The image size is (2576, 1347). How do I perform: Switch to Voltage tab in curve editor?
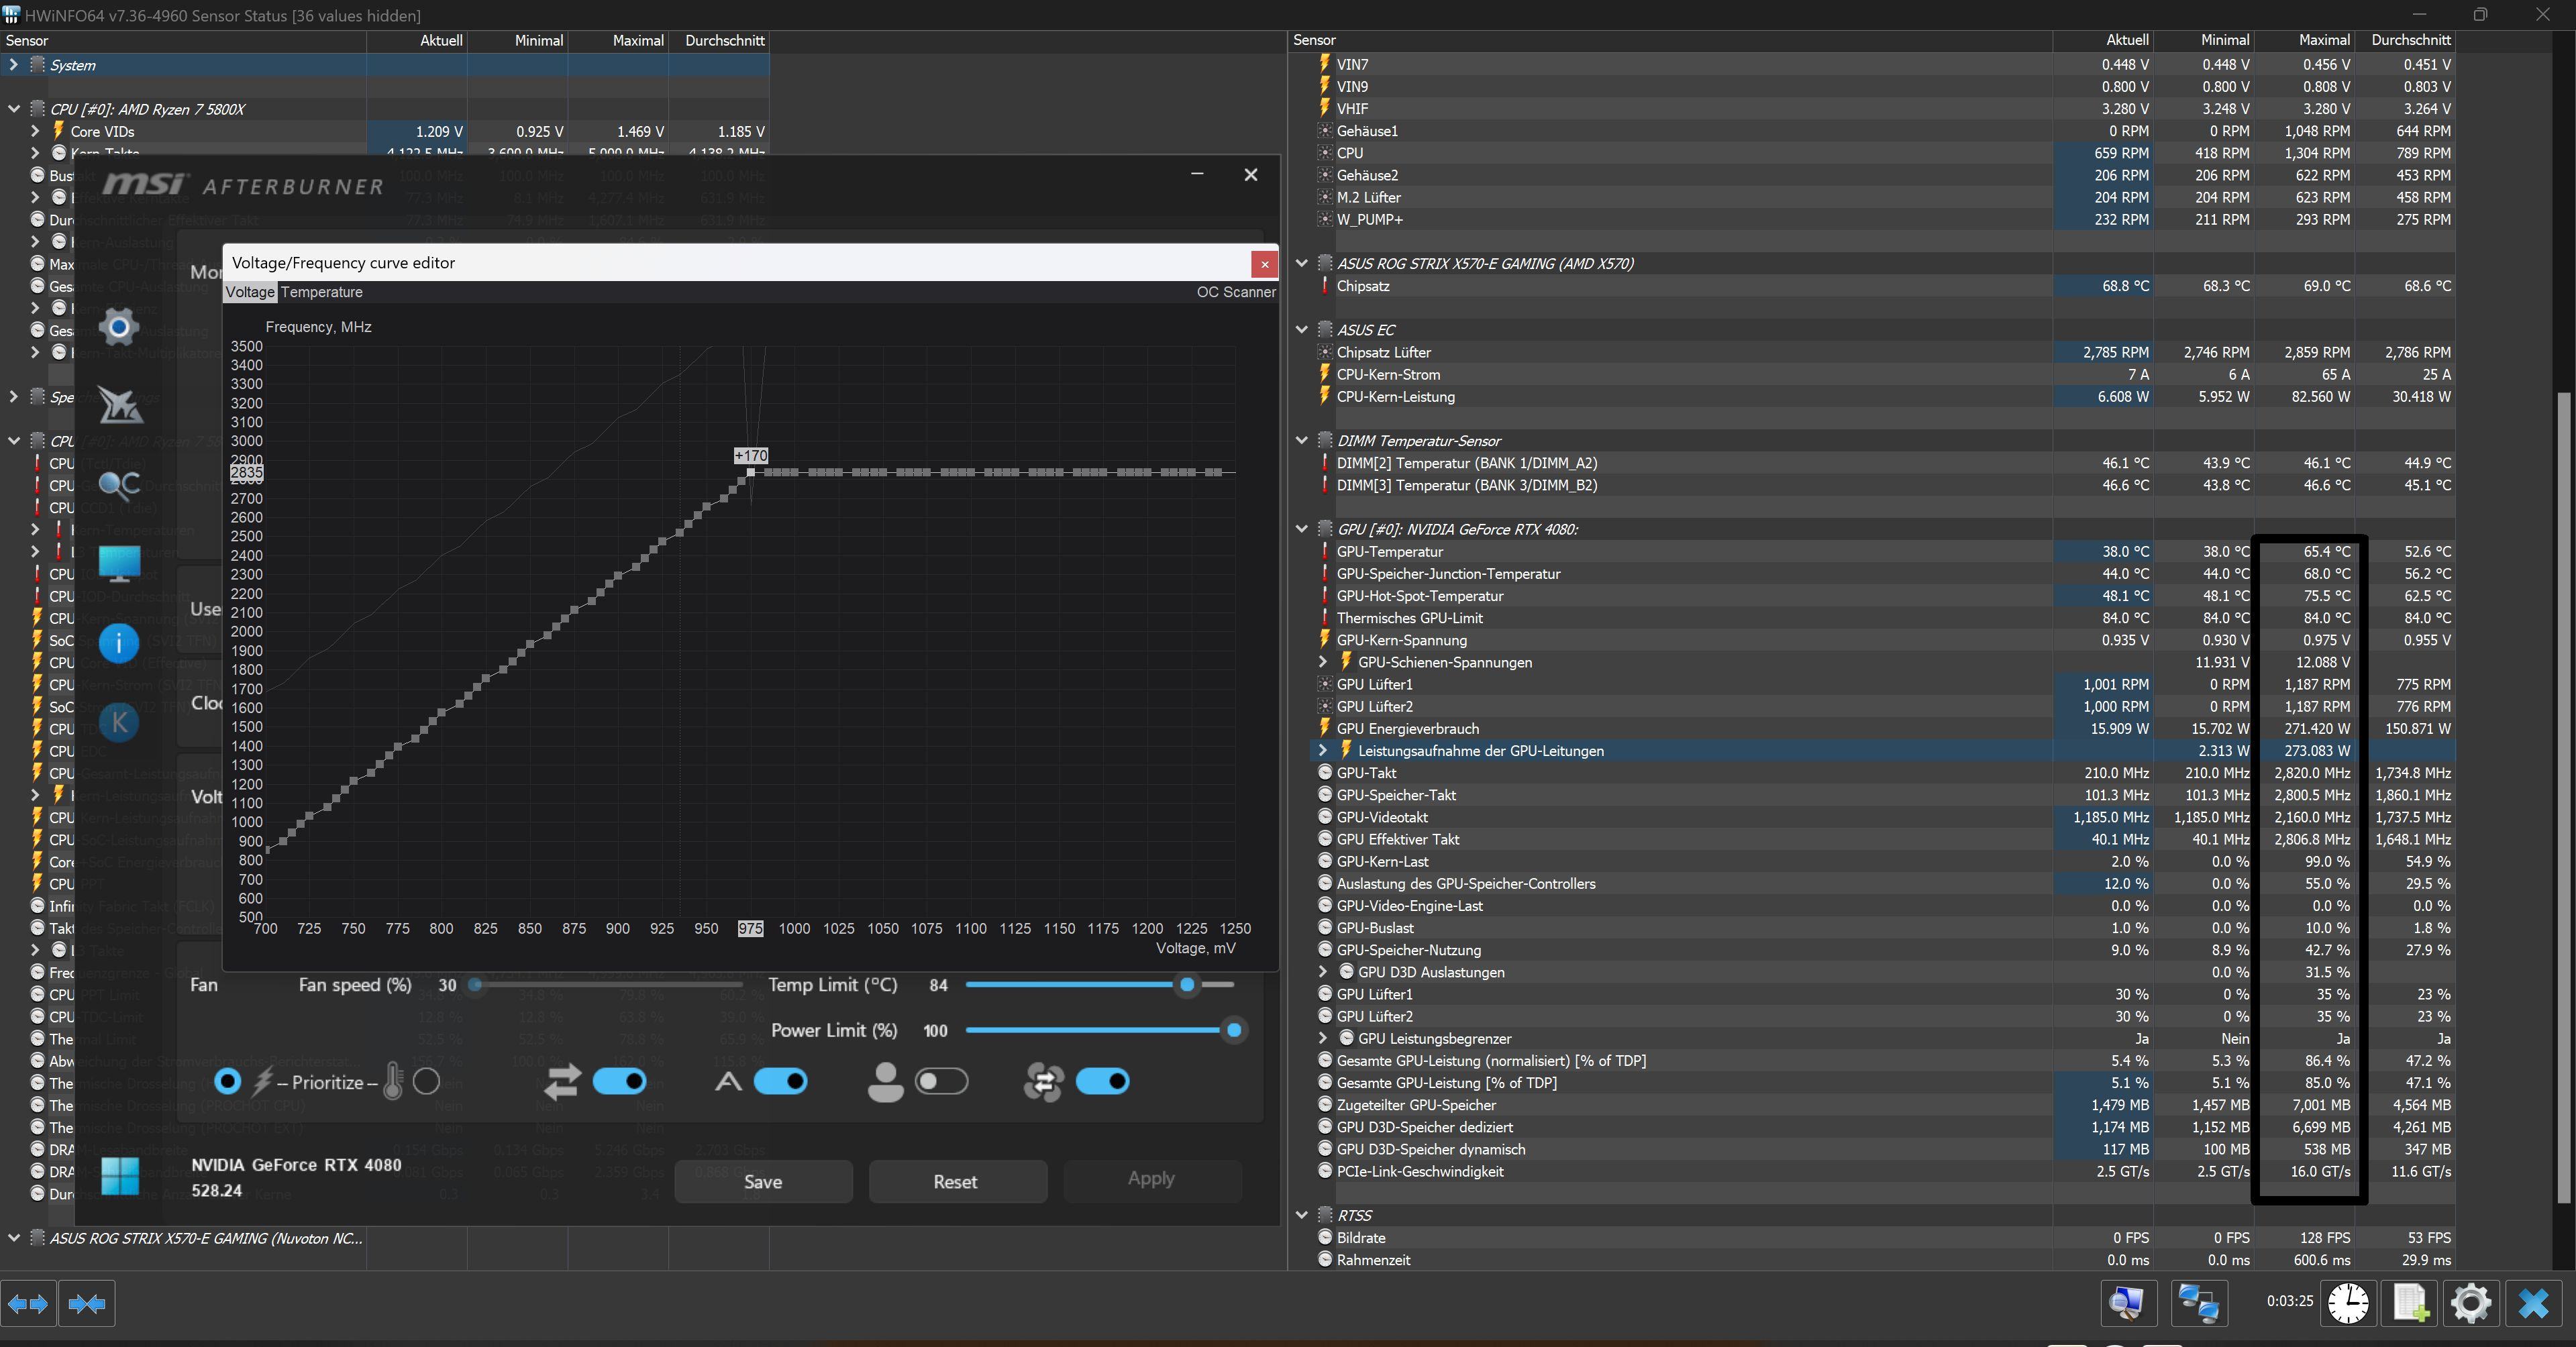click(250, 292)
